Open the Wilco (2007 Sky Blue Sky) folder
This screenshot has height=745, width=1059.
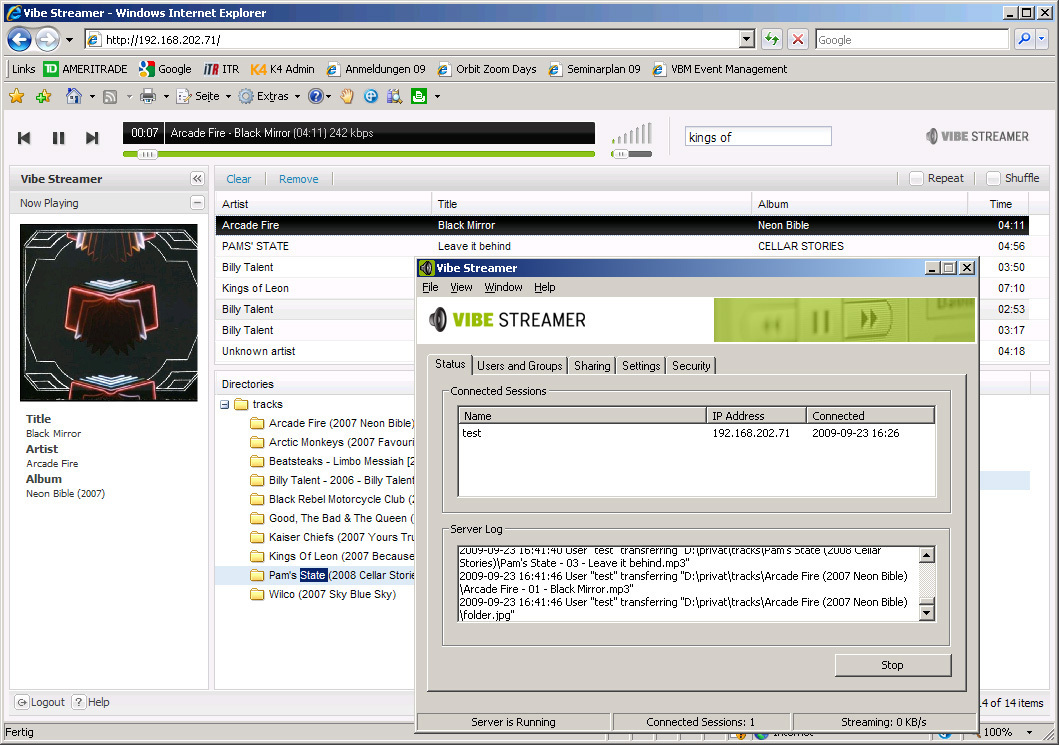coord(323,594)
